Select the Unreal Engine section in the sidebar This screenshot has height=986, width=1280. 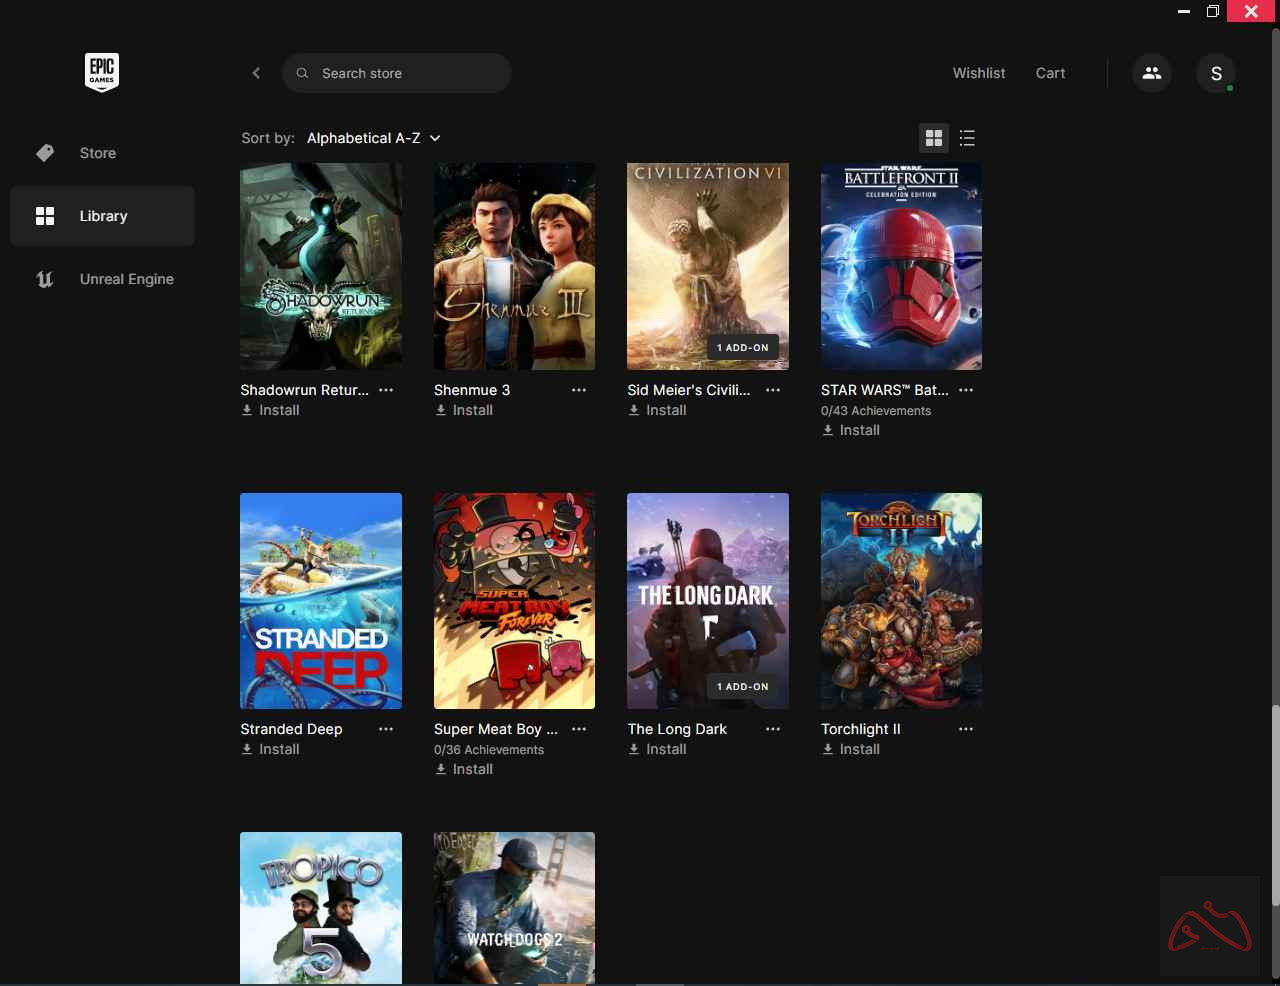coord(126,279)
